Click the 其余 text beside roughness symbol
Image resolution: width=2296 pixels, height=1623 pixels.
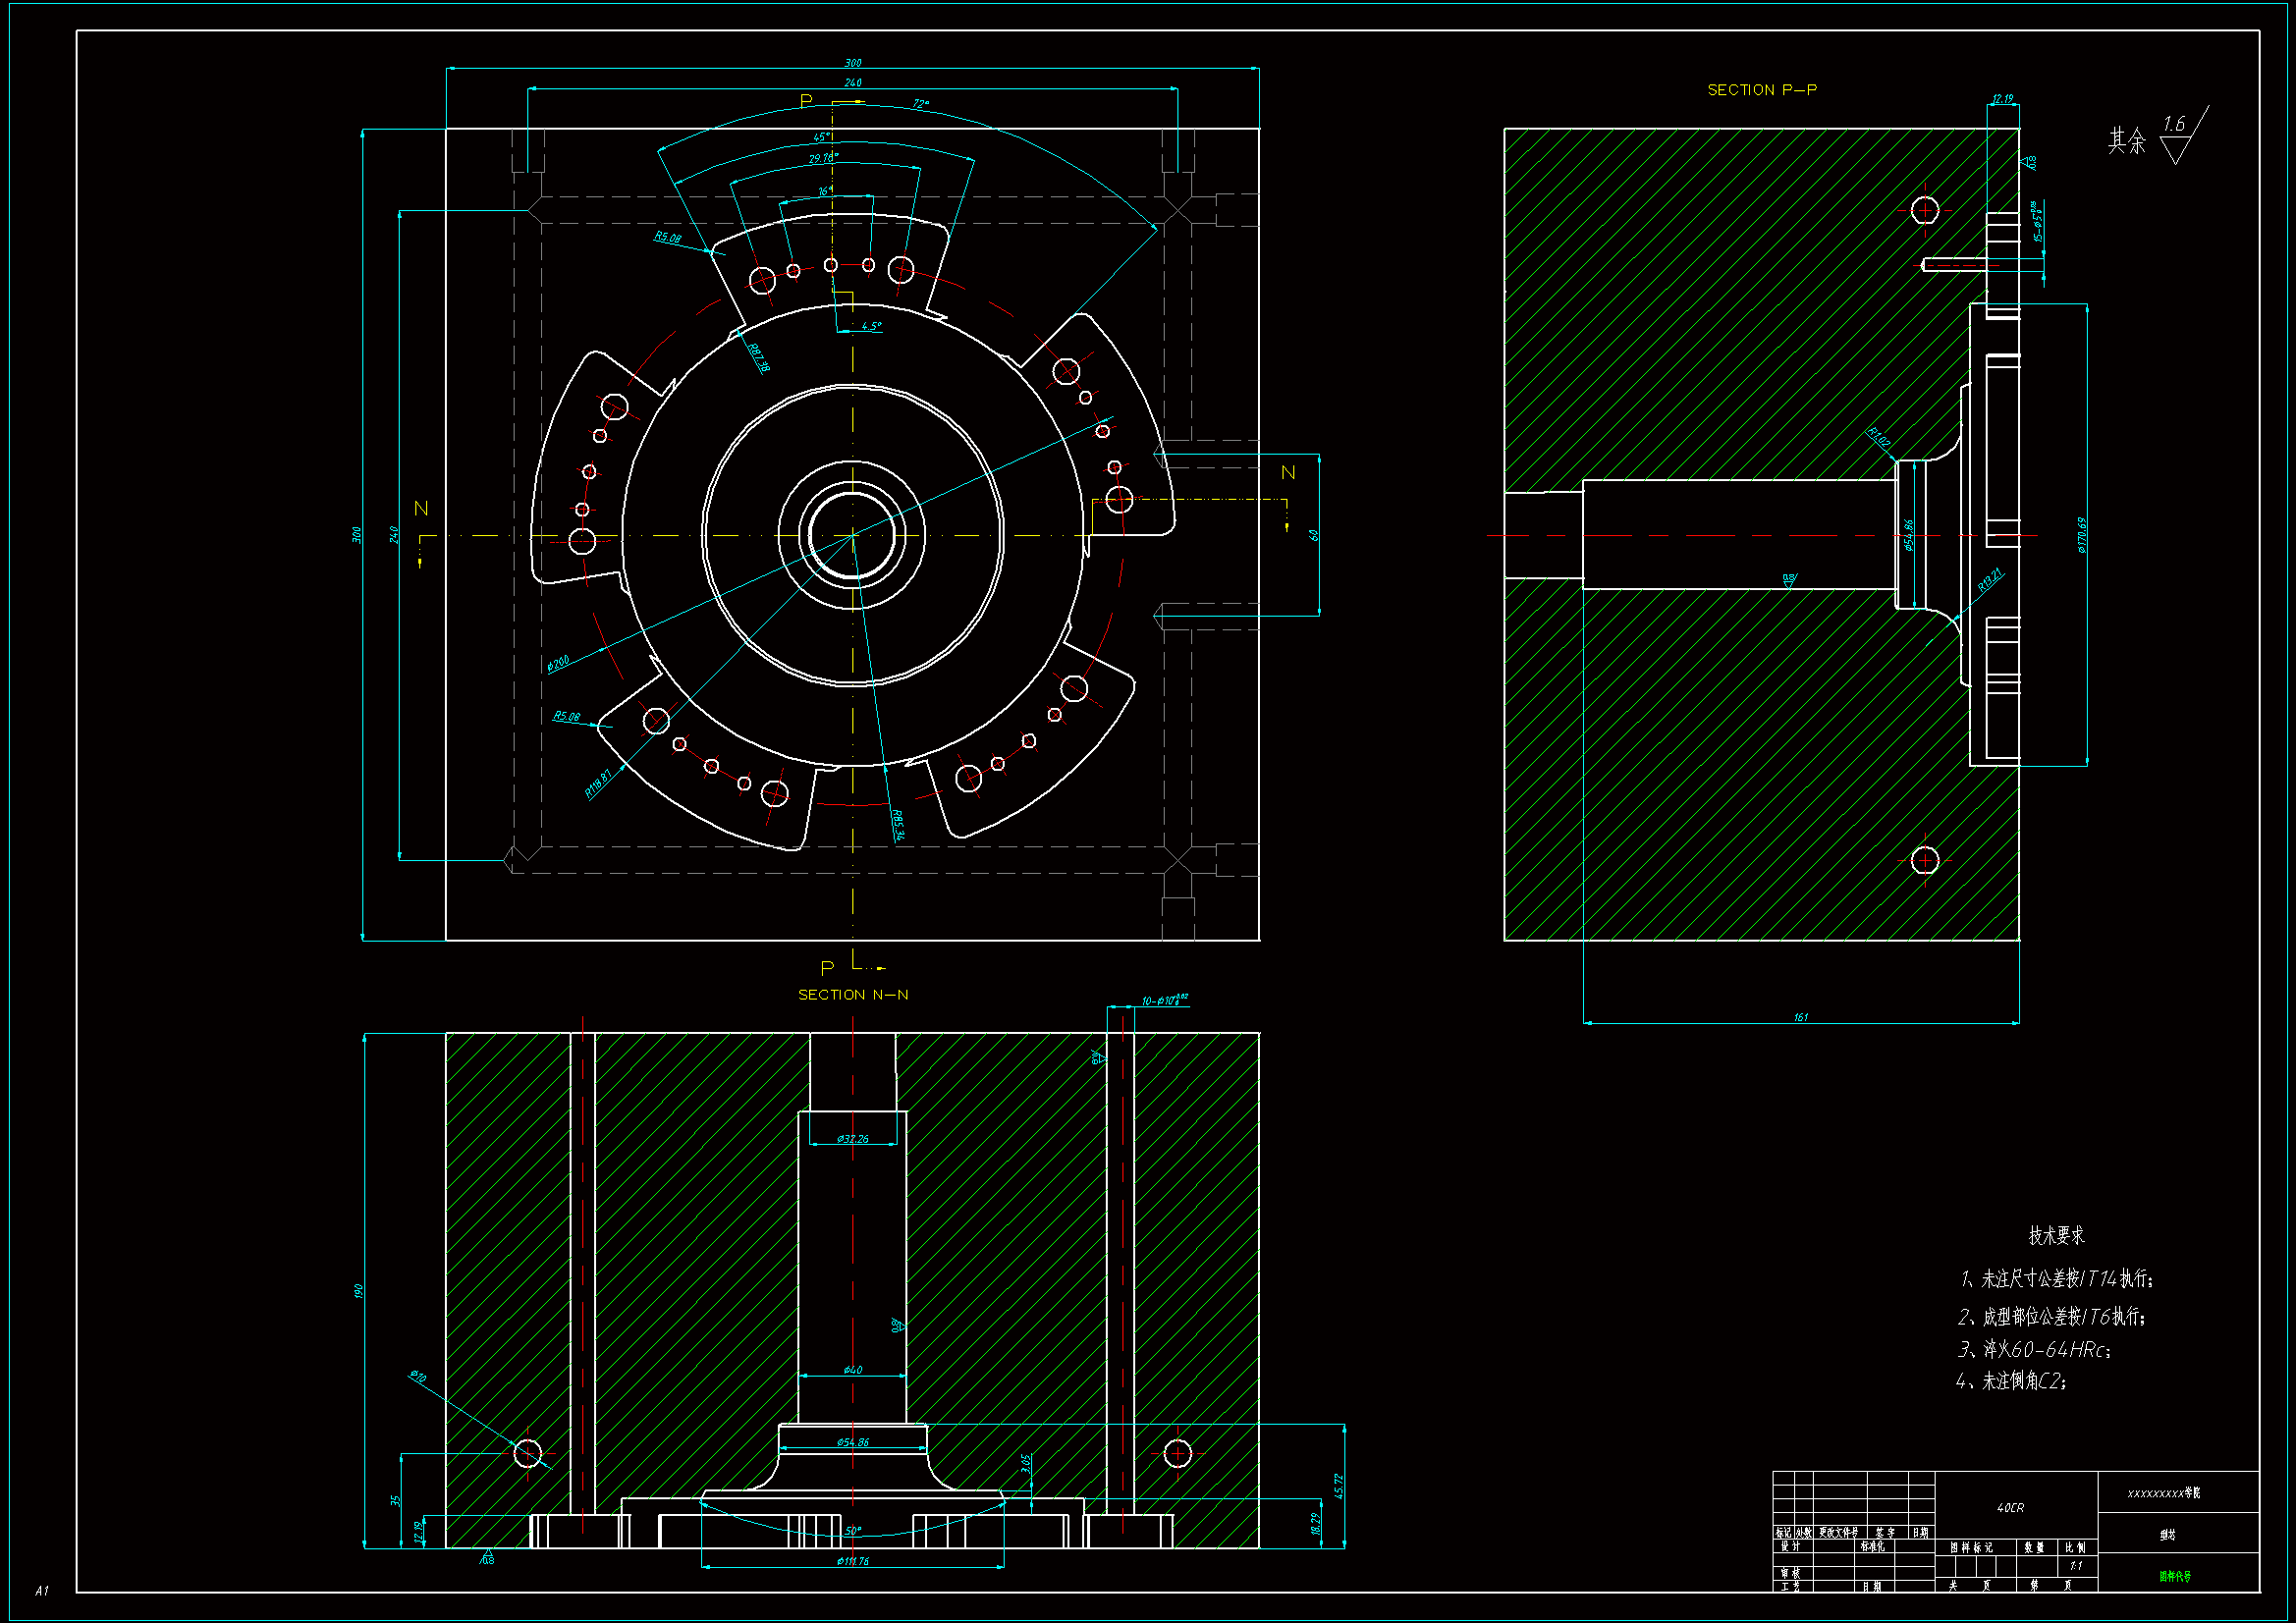coord(2126,141)
